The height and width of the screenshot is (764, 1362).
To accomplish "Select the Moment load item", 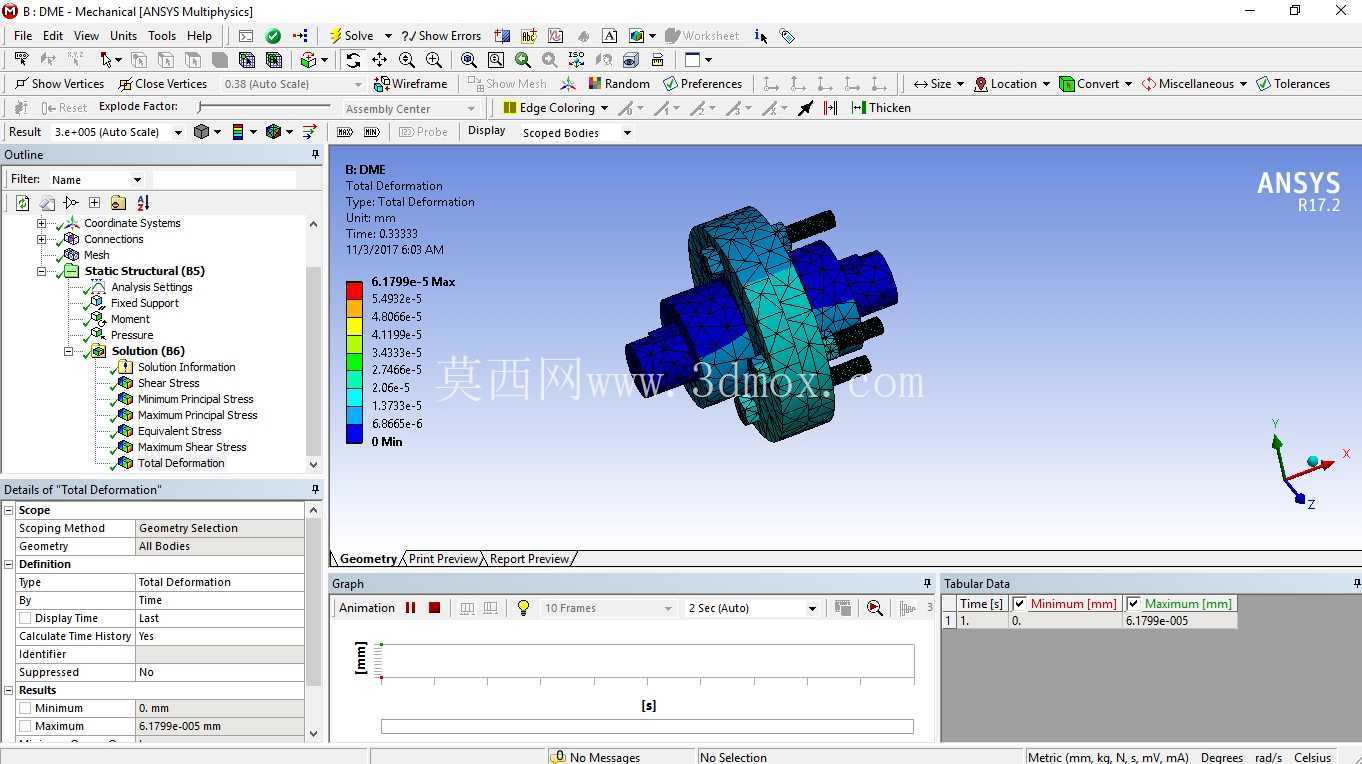I will [x=130, y=319].
